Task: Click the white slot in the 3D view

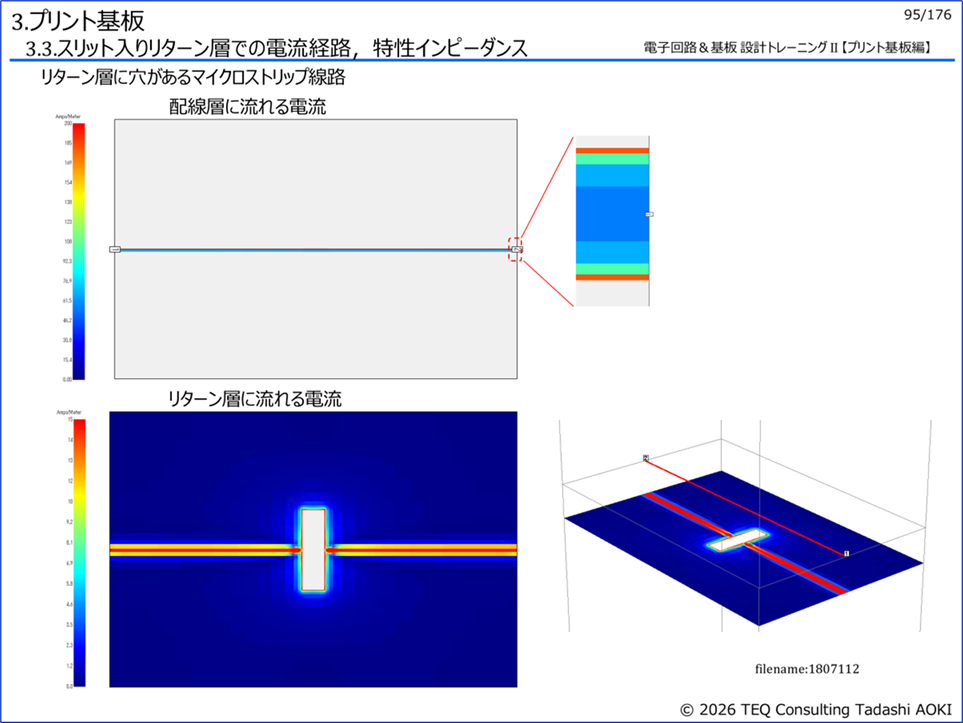Action: [741, 541]
